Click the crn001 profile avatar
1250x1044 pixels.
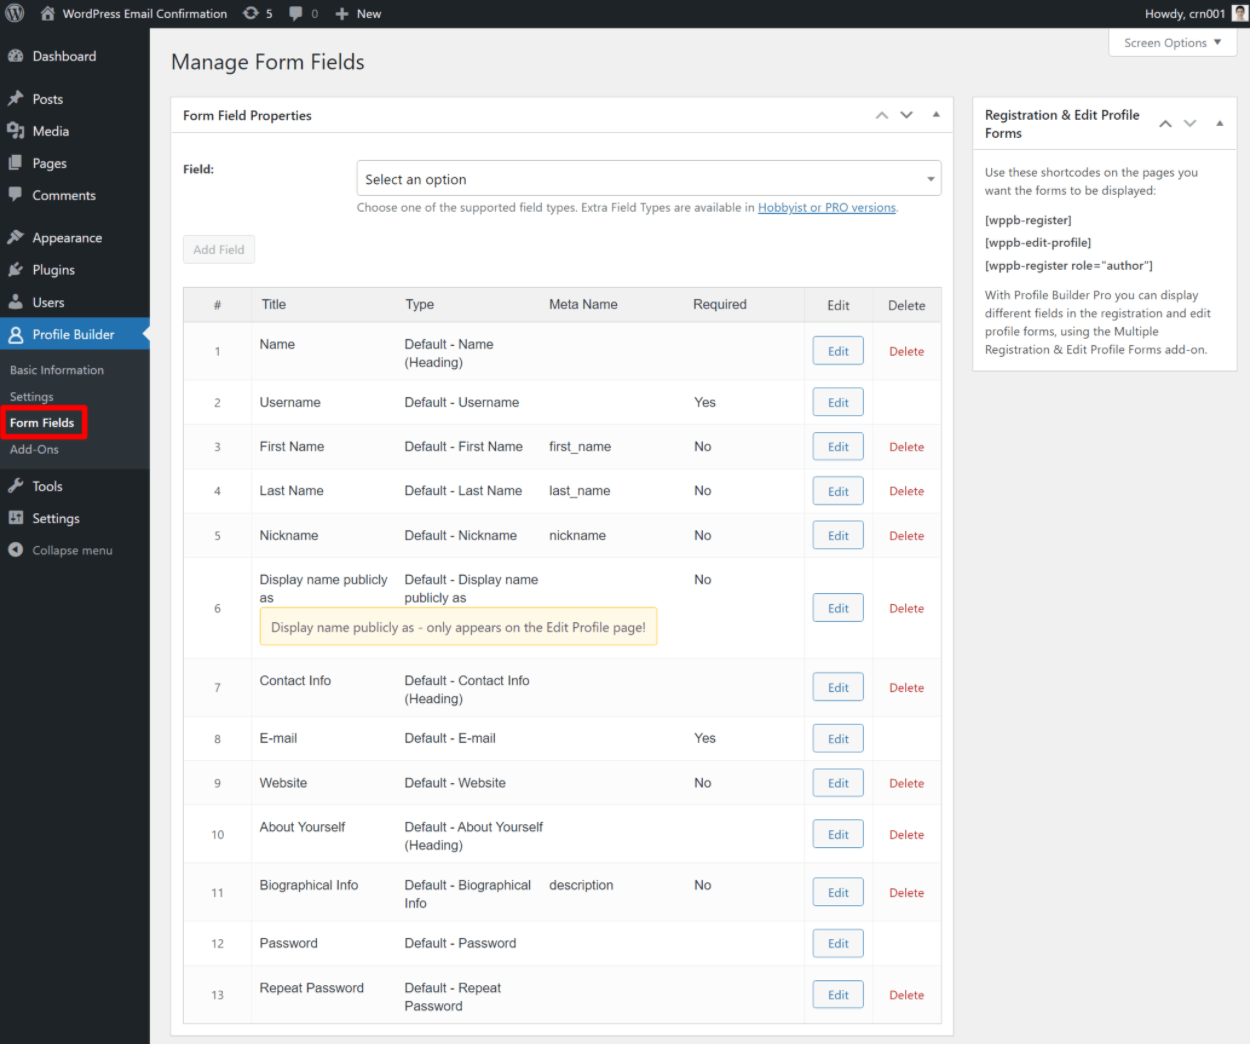coord(1238,13)
